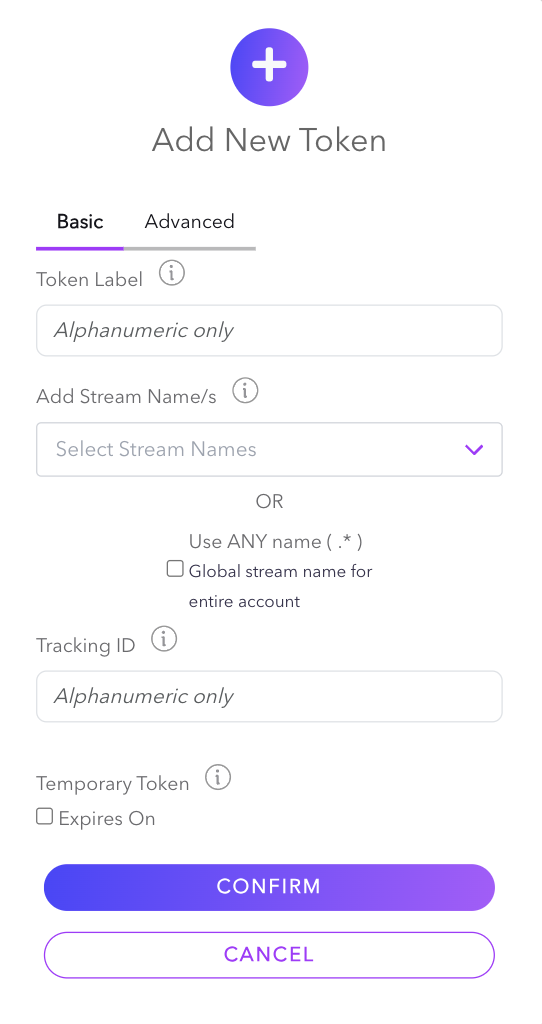Screen dimensions: 542x1024
Task: Click the 'Temporary Token' label text
Action: [x=112, y=783]
